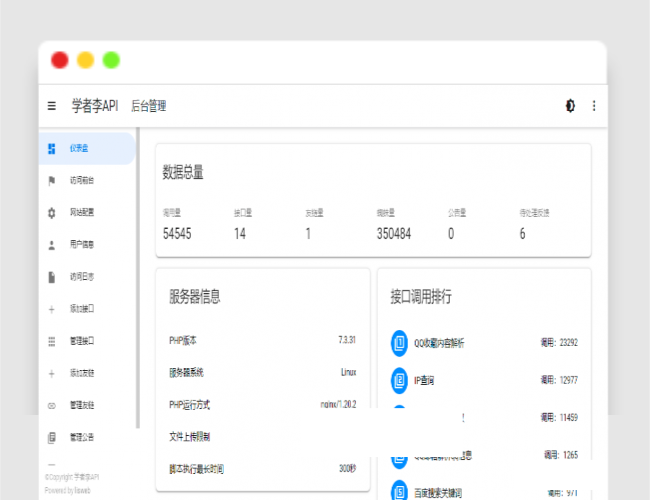Open the 仪表盘 dashboard menu item
Viewport: 650px width, 500px height.
point(87,148)
